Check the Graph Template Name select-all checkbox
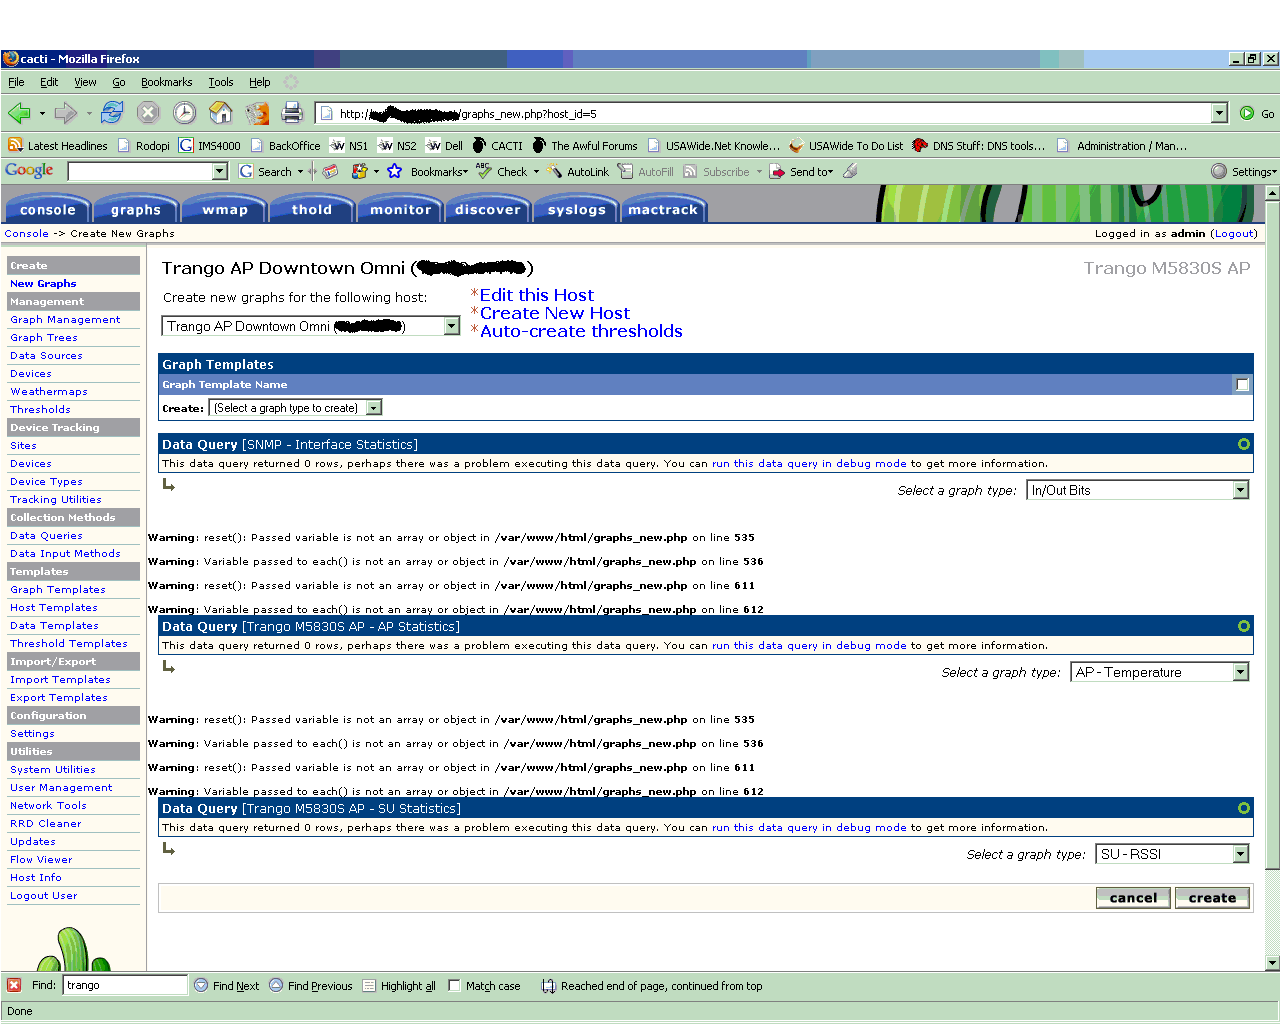This screenshot has width=1280, height=1024. [x=1242, y=385]
